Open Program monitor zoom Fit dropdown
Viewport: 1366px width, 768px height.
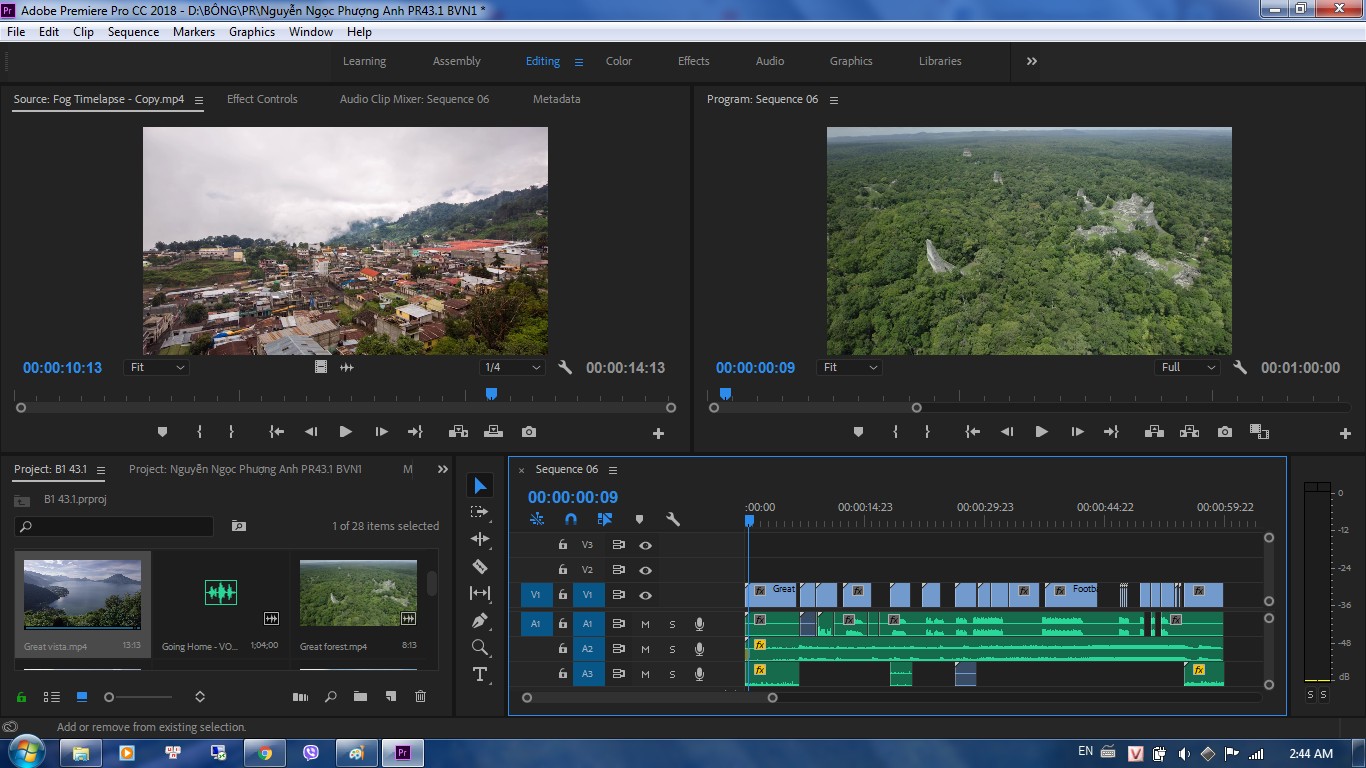tap(849, 367)
